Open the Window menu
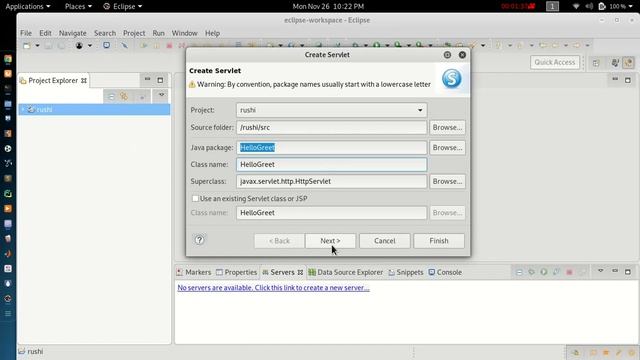Image resolution: width=640 pixels, height=360 pixels. [x=184, y=33]
